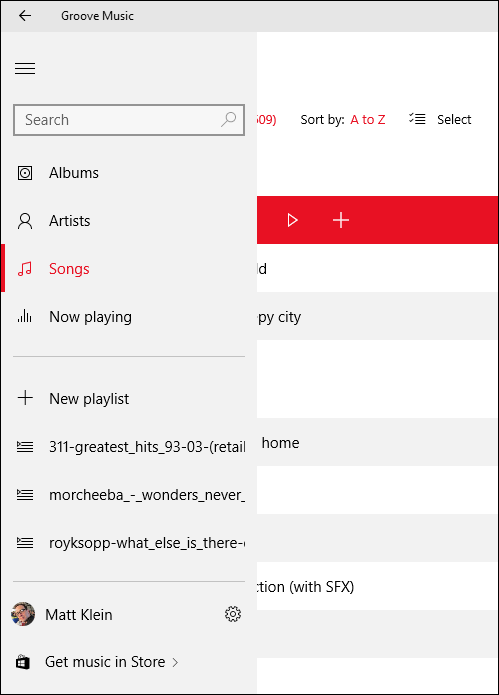Open the royksopp-what_else_is_there playlist
499x695 pixels.
tap(129, 543)
